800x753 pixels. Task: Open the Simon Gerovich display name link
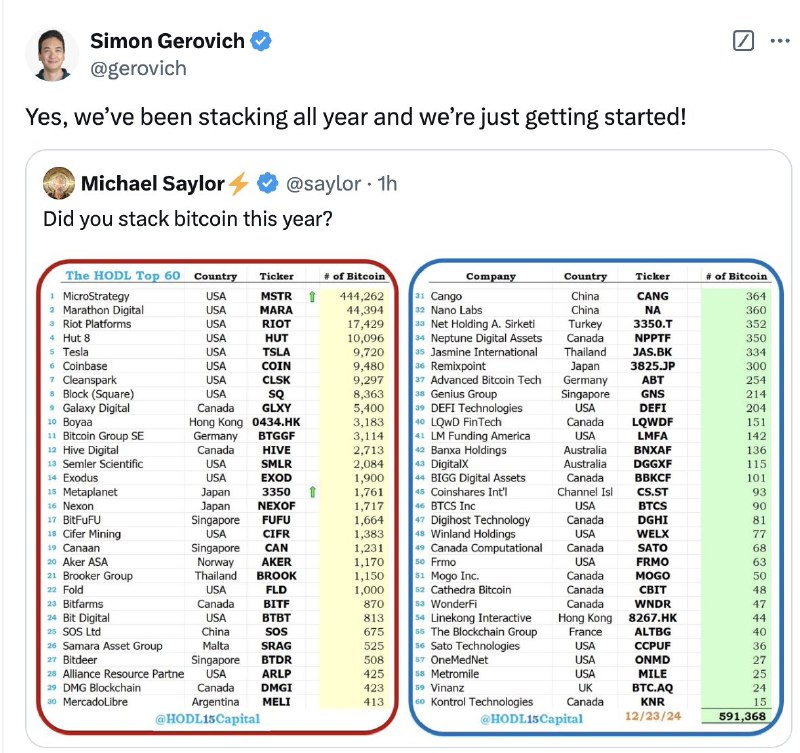pyautogui.click(x=167, y=41)
